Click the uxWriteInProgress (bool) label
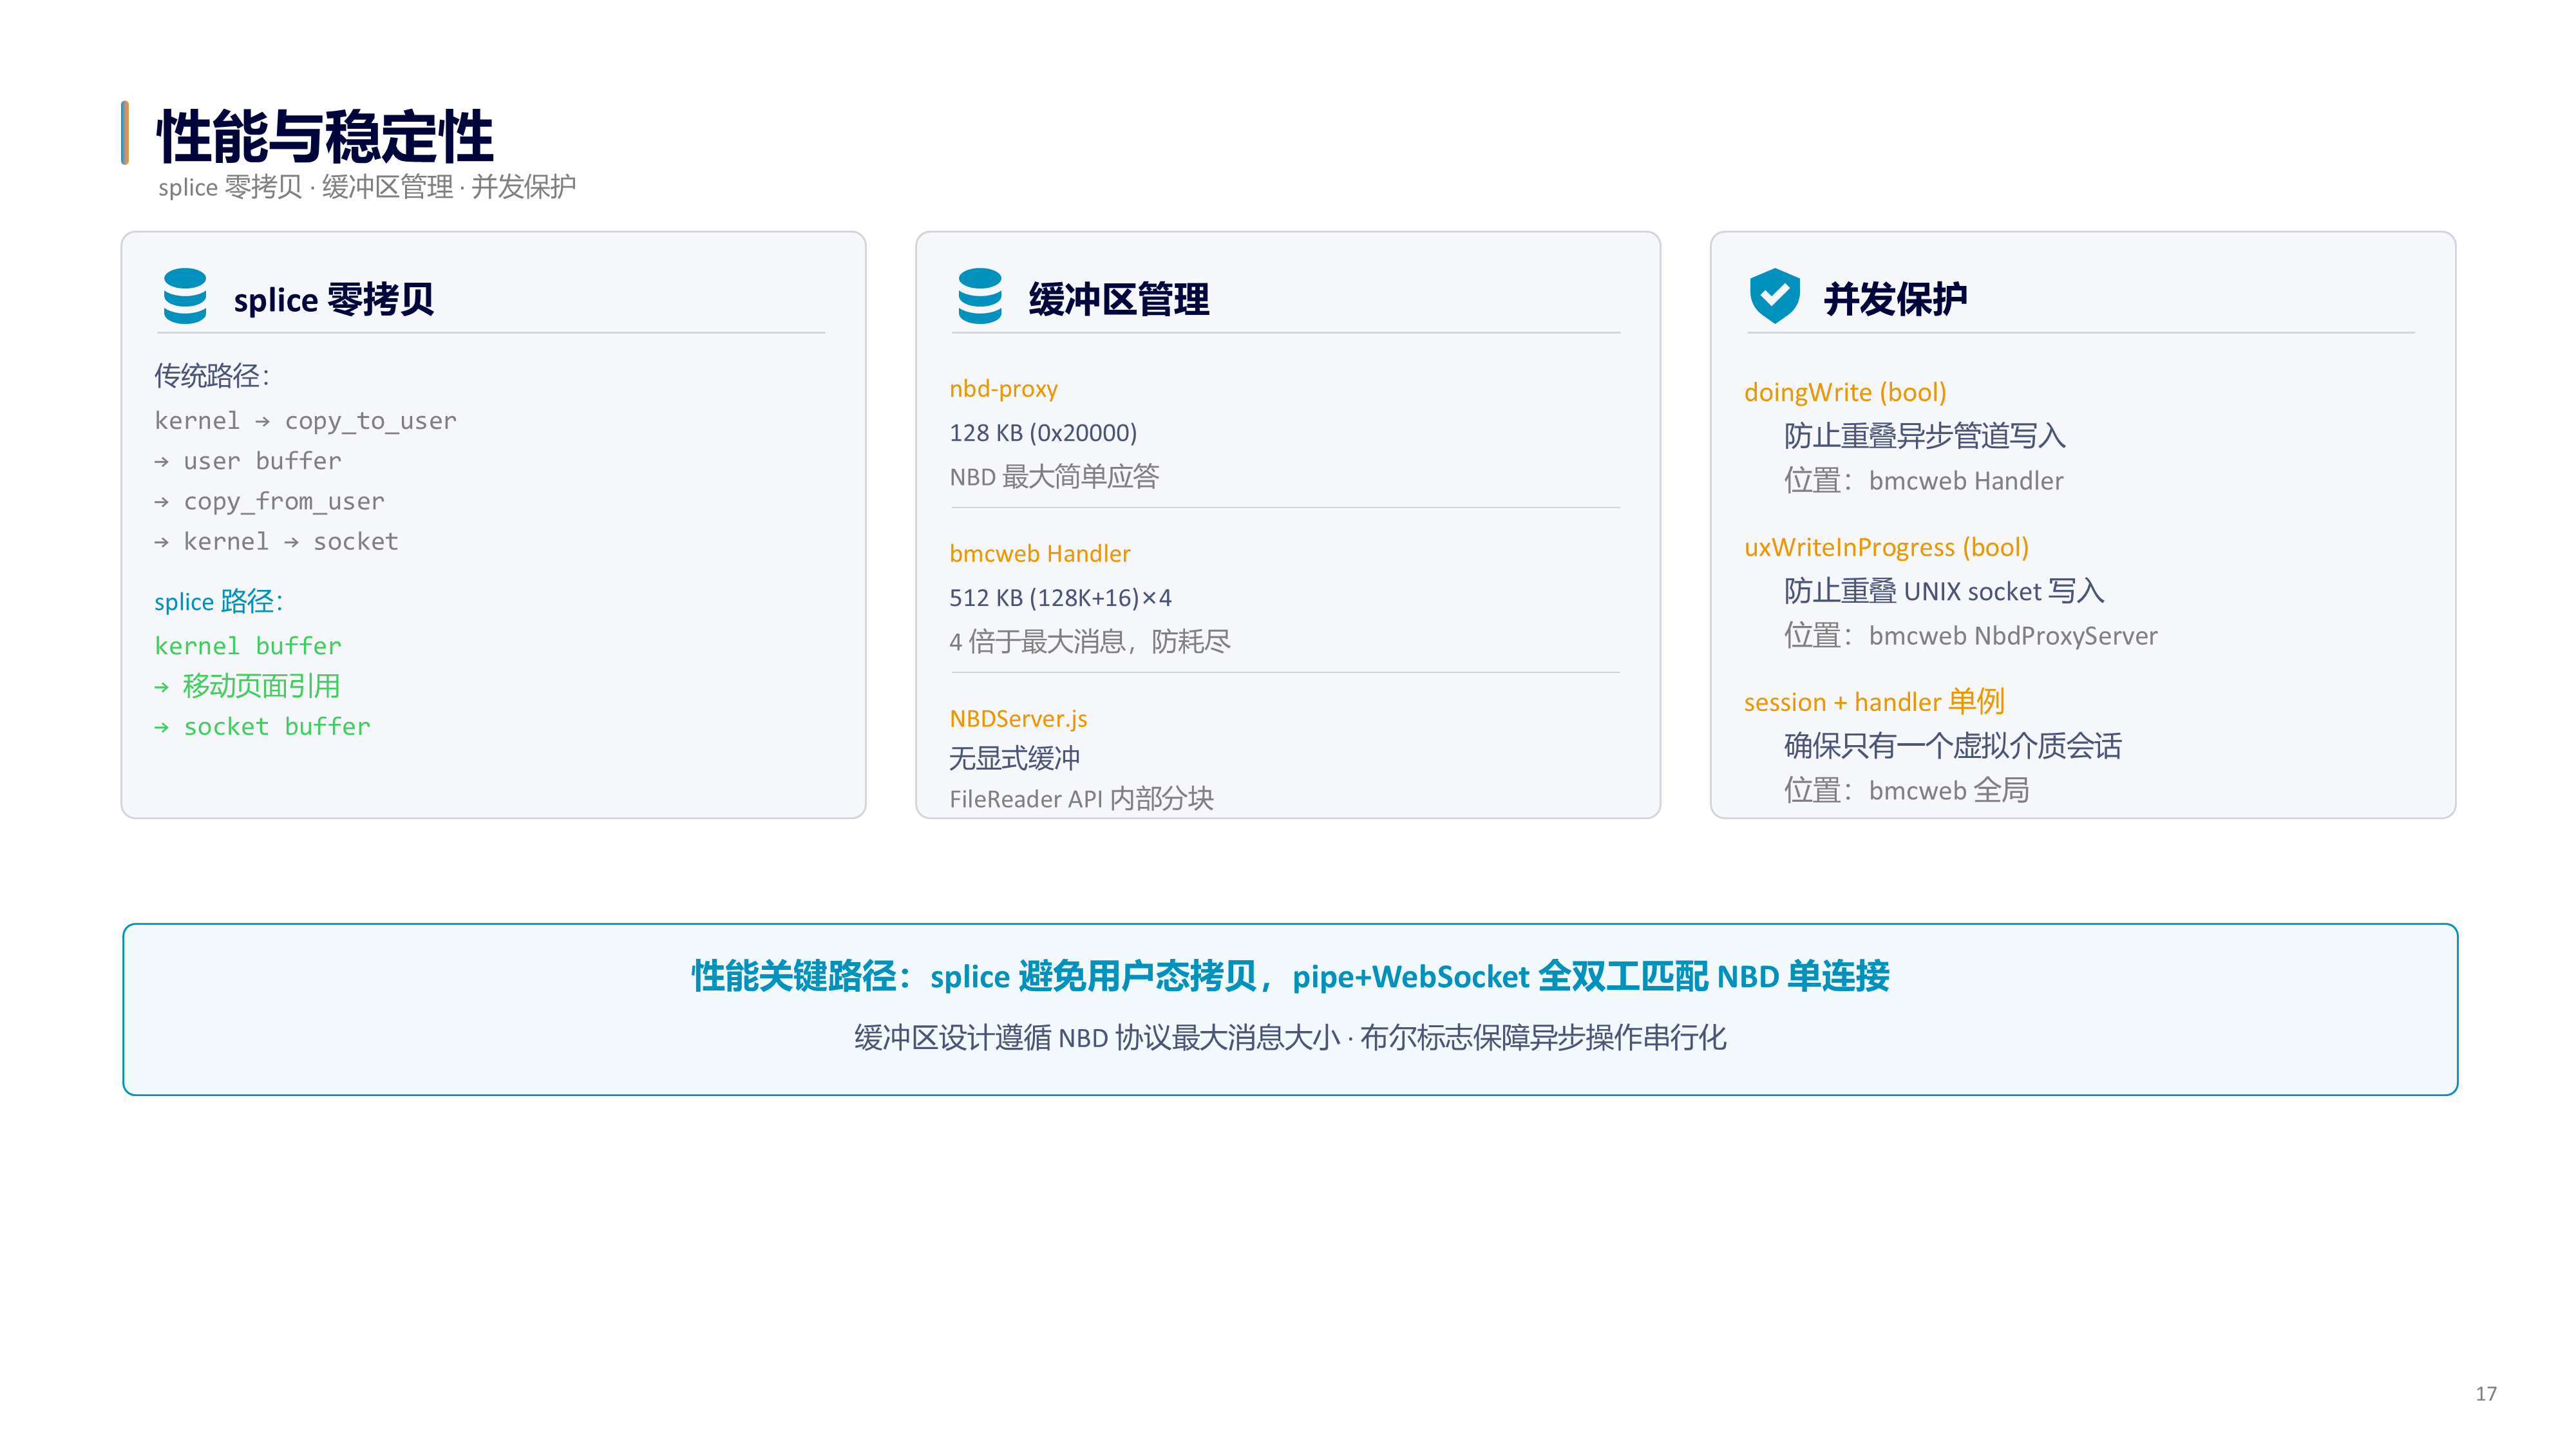 pyautogui.click(x=1886, y=547)
